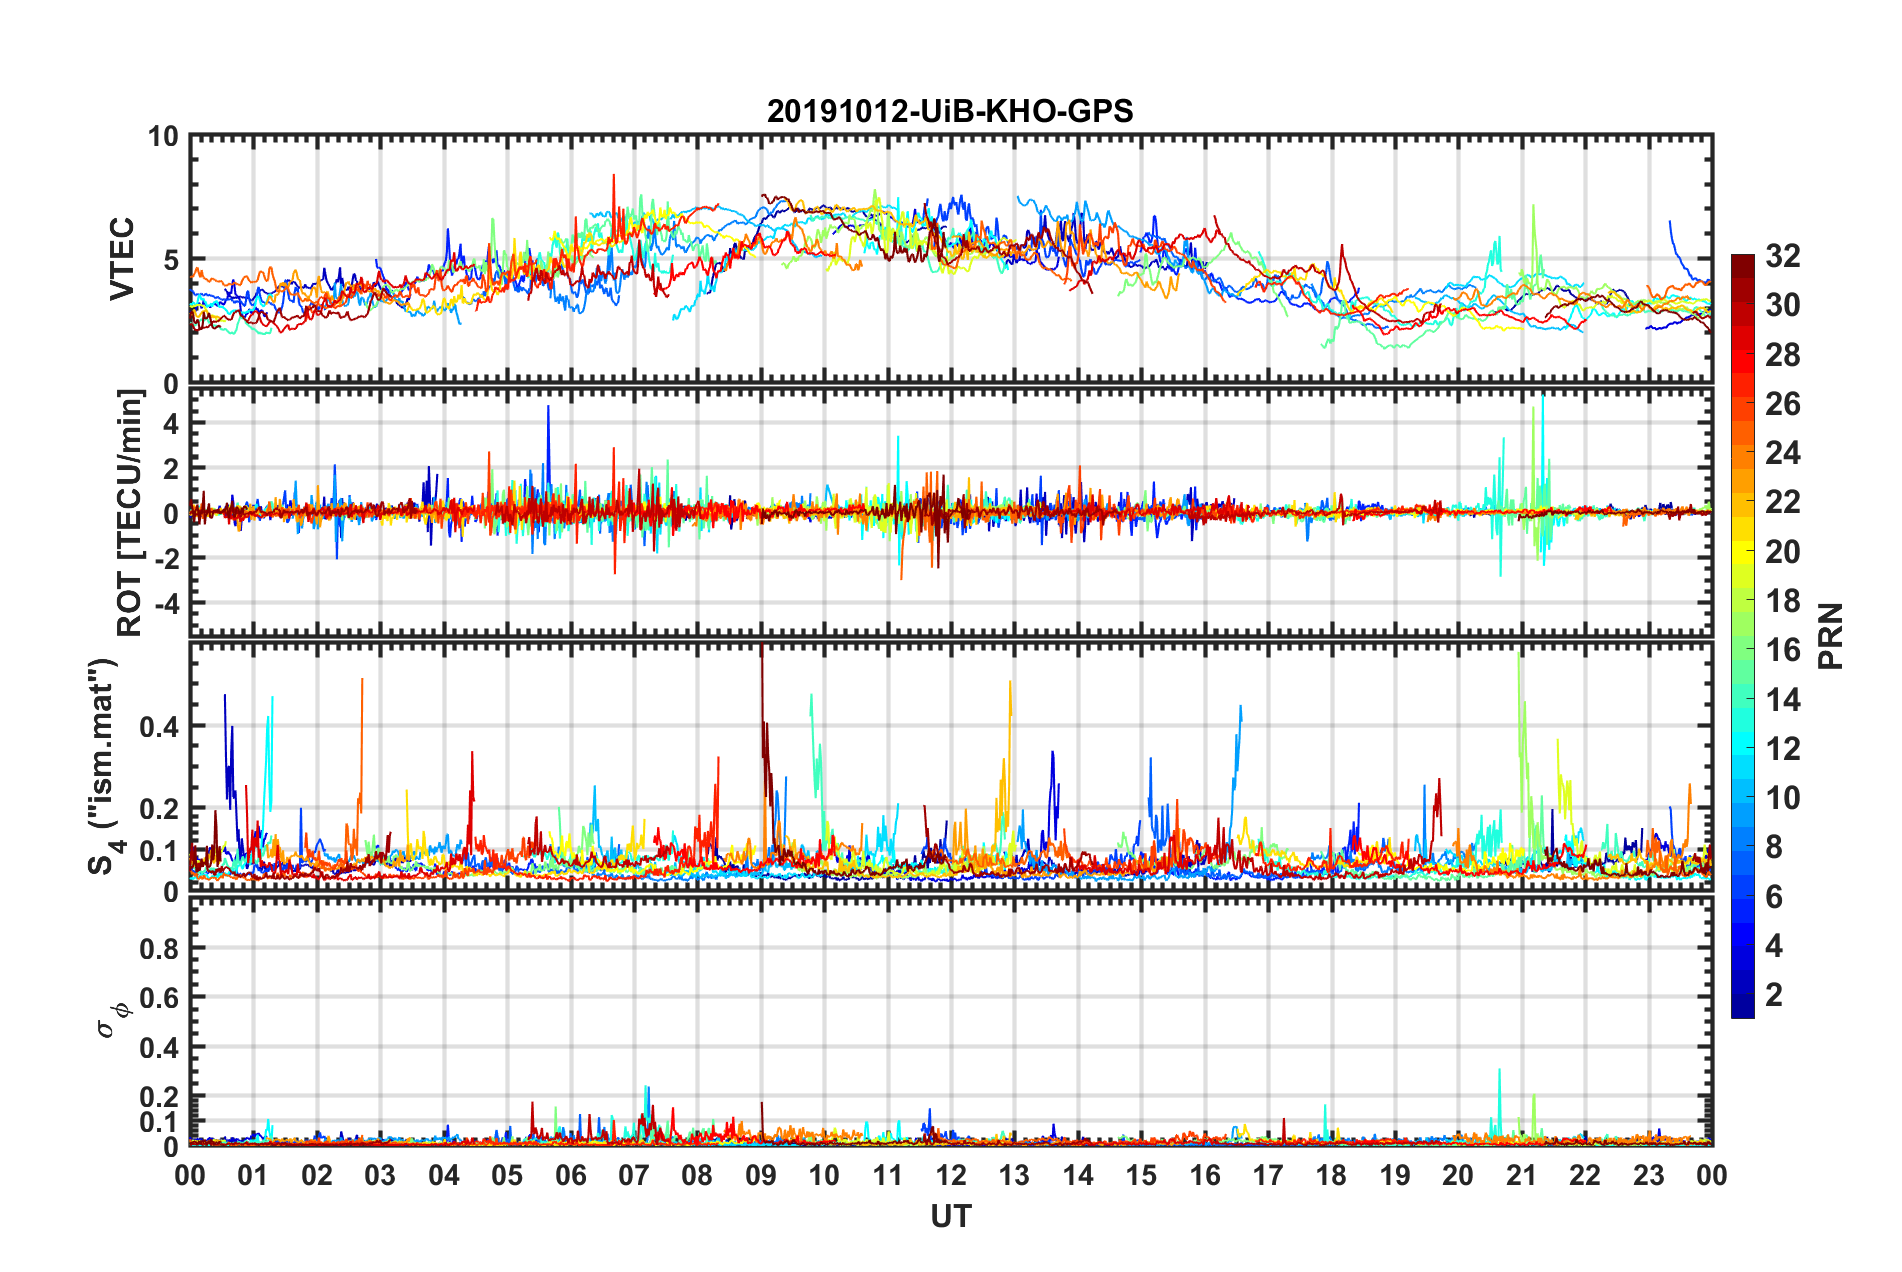1902x1272 pixels.
Task: Click x-axis tick label 09
Action: (761, 1175)
